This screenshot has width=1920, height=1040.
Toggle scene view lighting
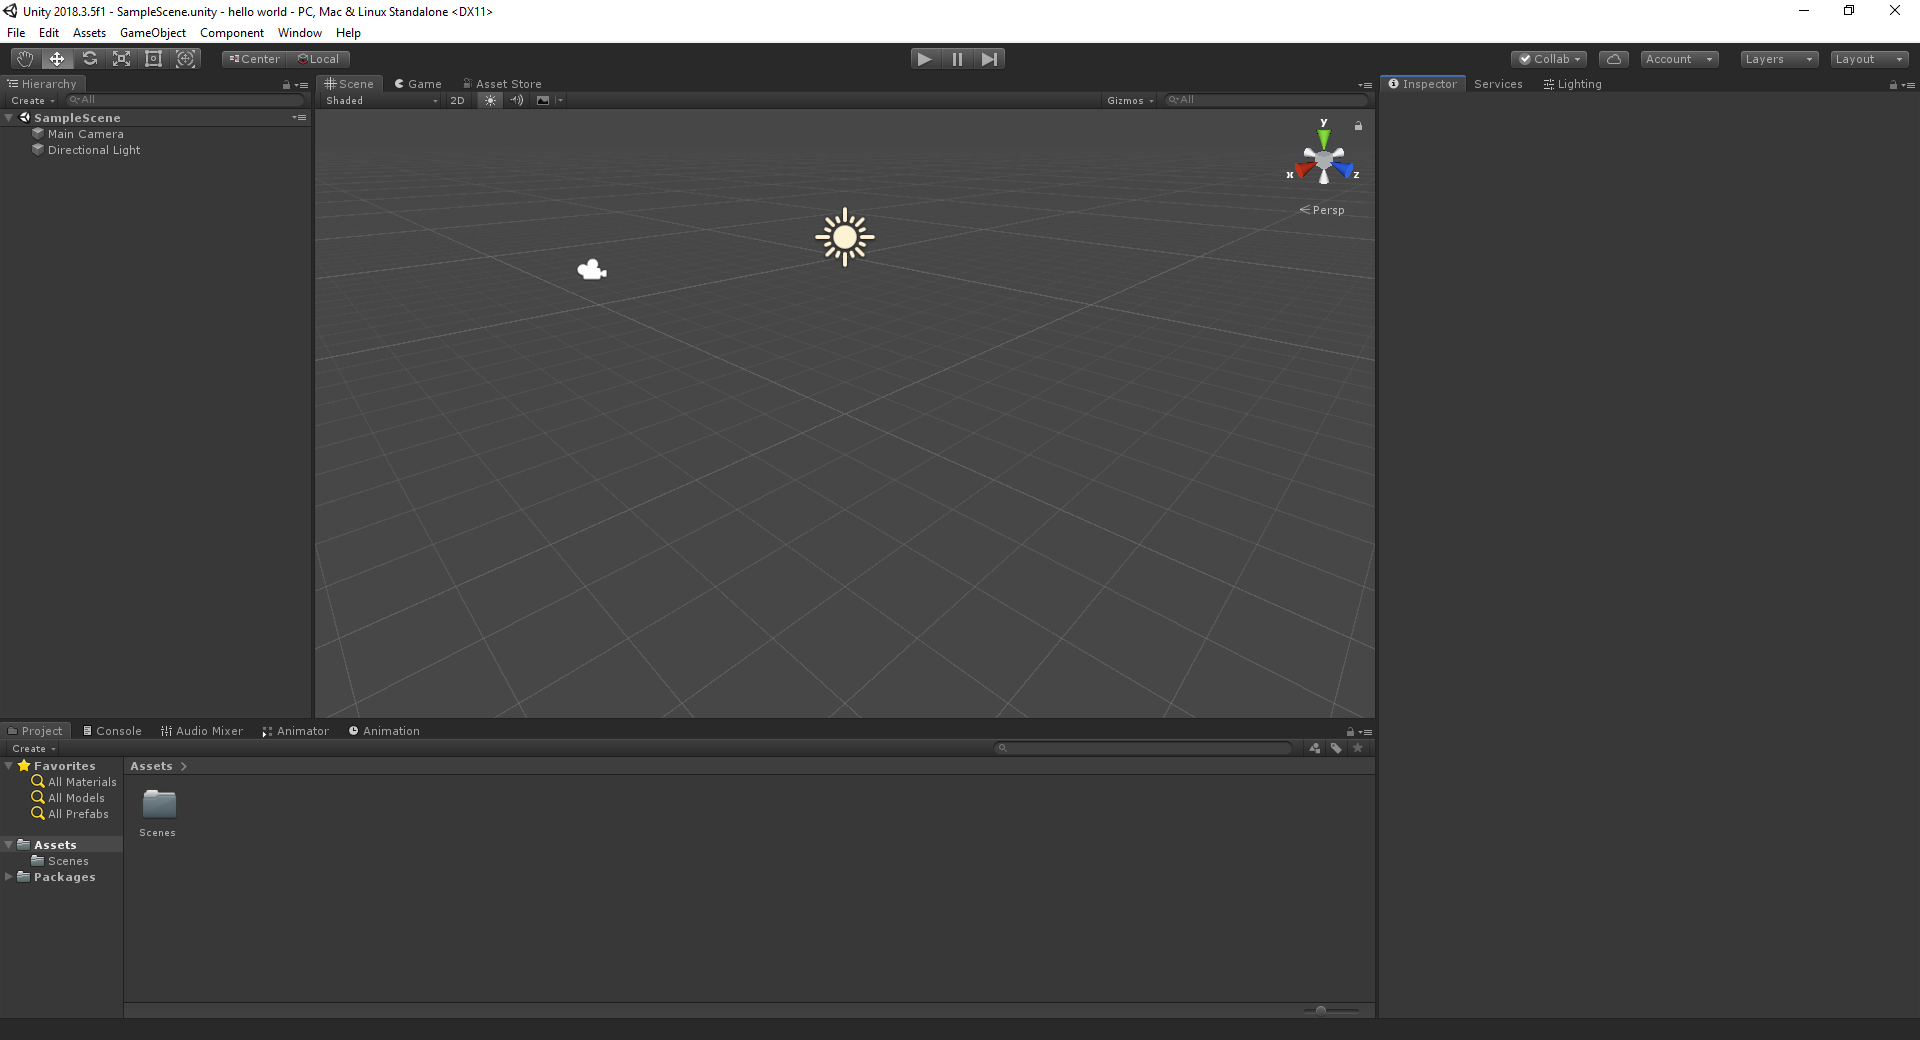coord(490,100)
